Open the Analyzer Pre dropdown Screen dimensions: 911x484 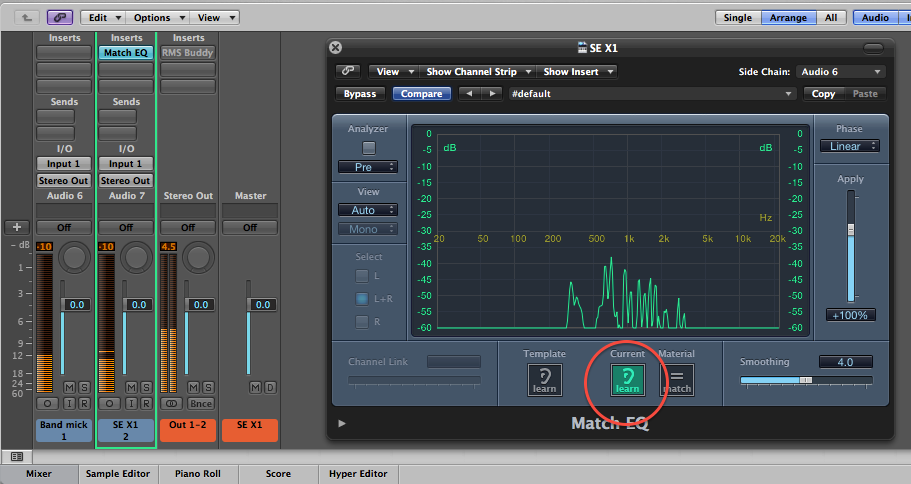368,167
